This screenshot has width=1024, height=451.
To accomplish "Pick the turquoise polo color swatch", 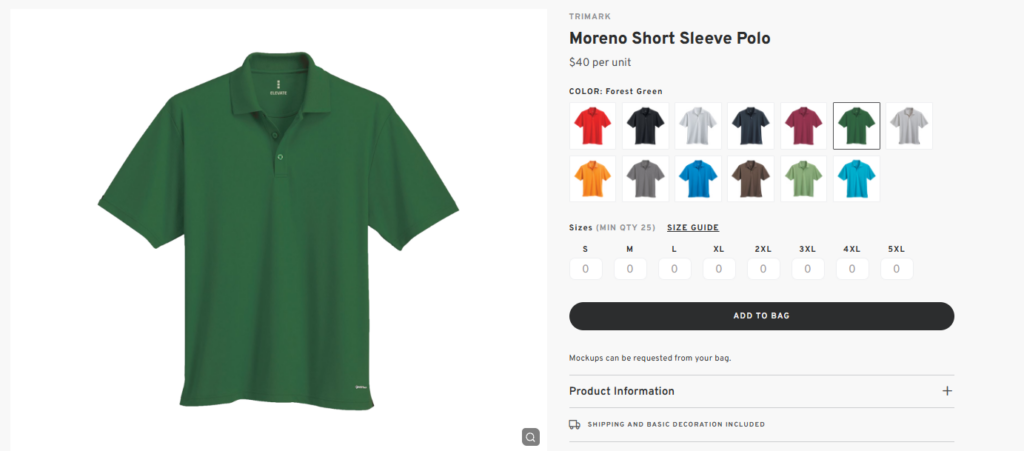I will pos(856,179).
